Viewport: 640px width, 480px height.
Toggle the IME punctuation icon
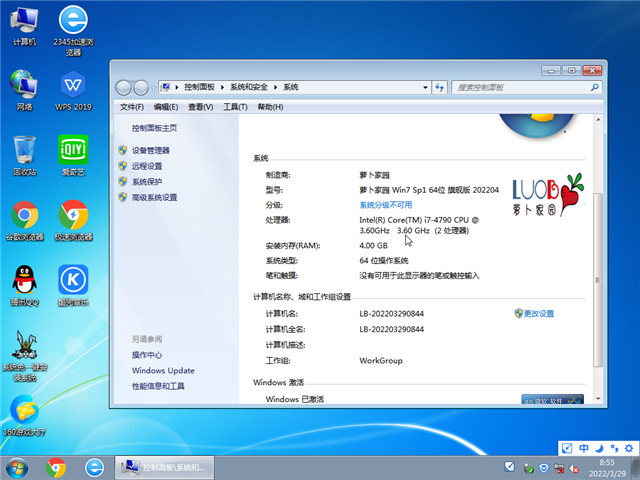614,448
